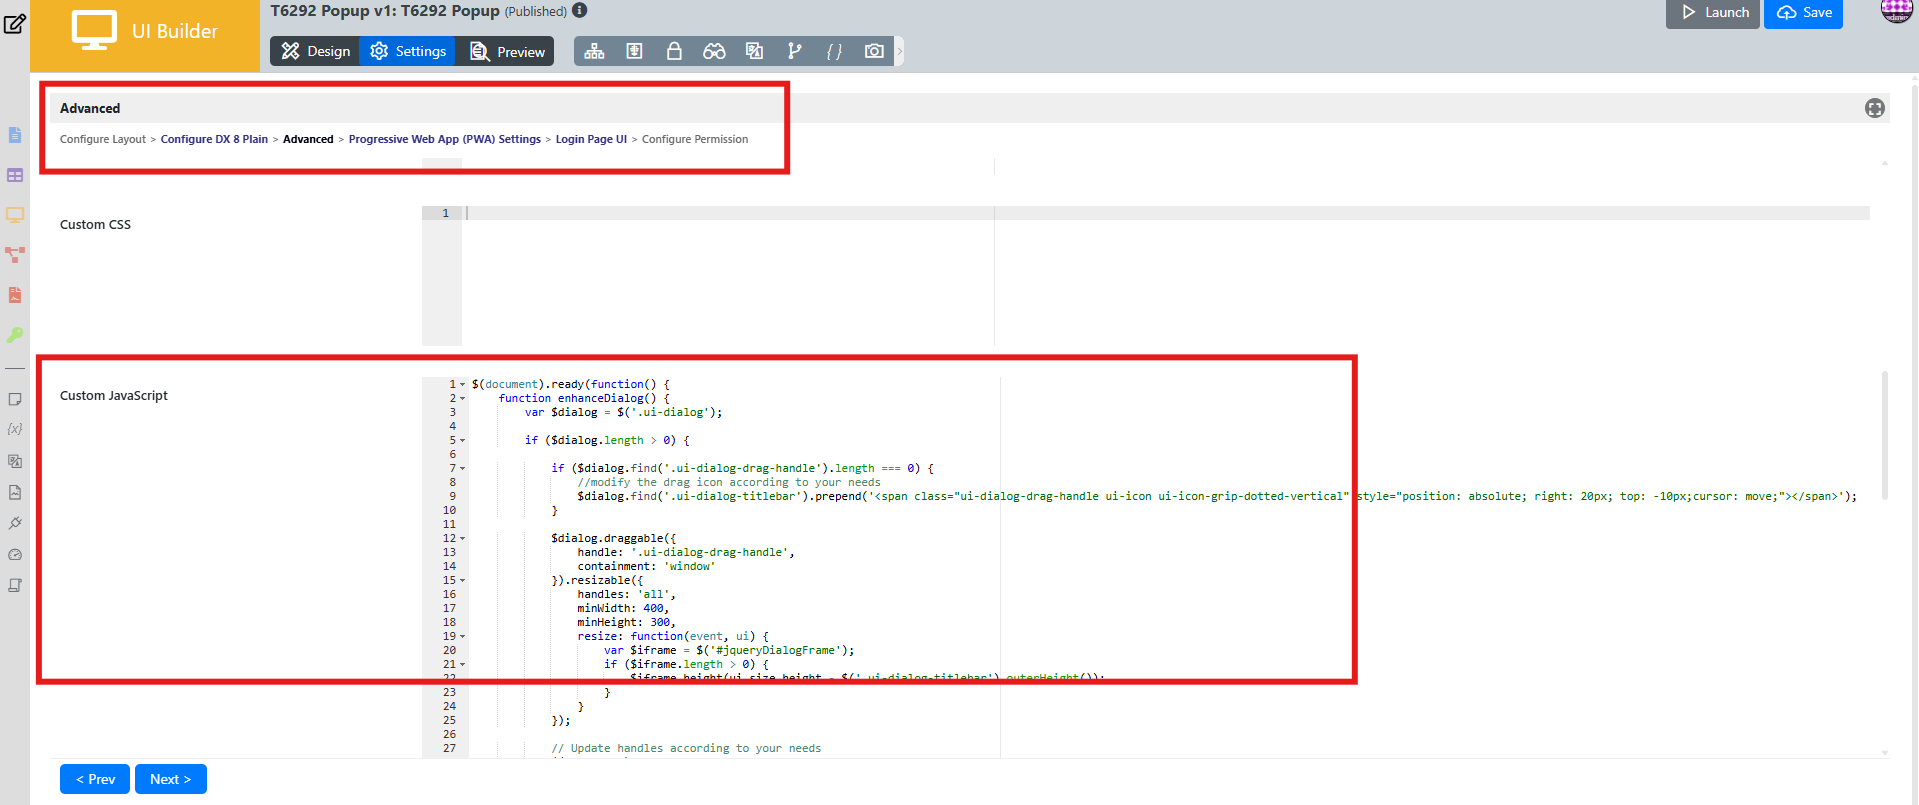Click the vertical scrollbar of the settings page

click(1884, 435)
